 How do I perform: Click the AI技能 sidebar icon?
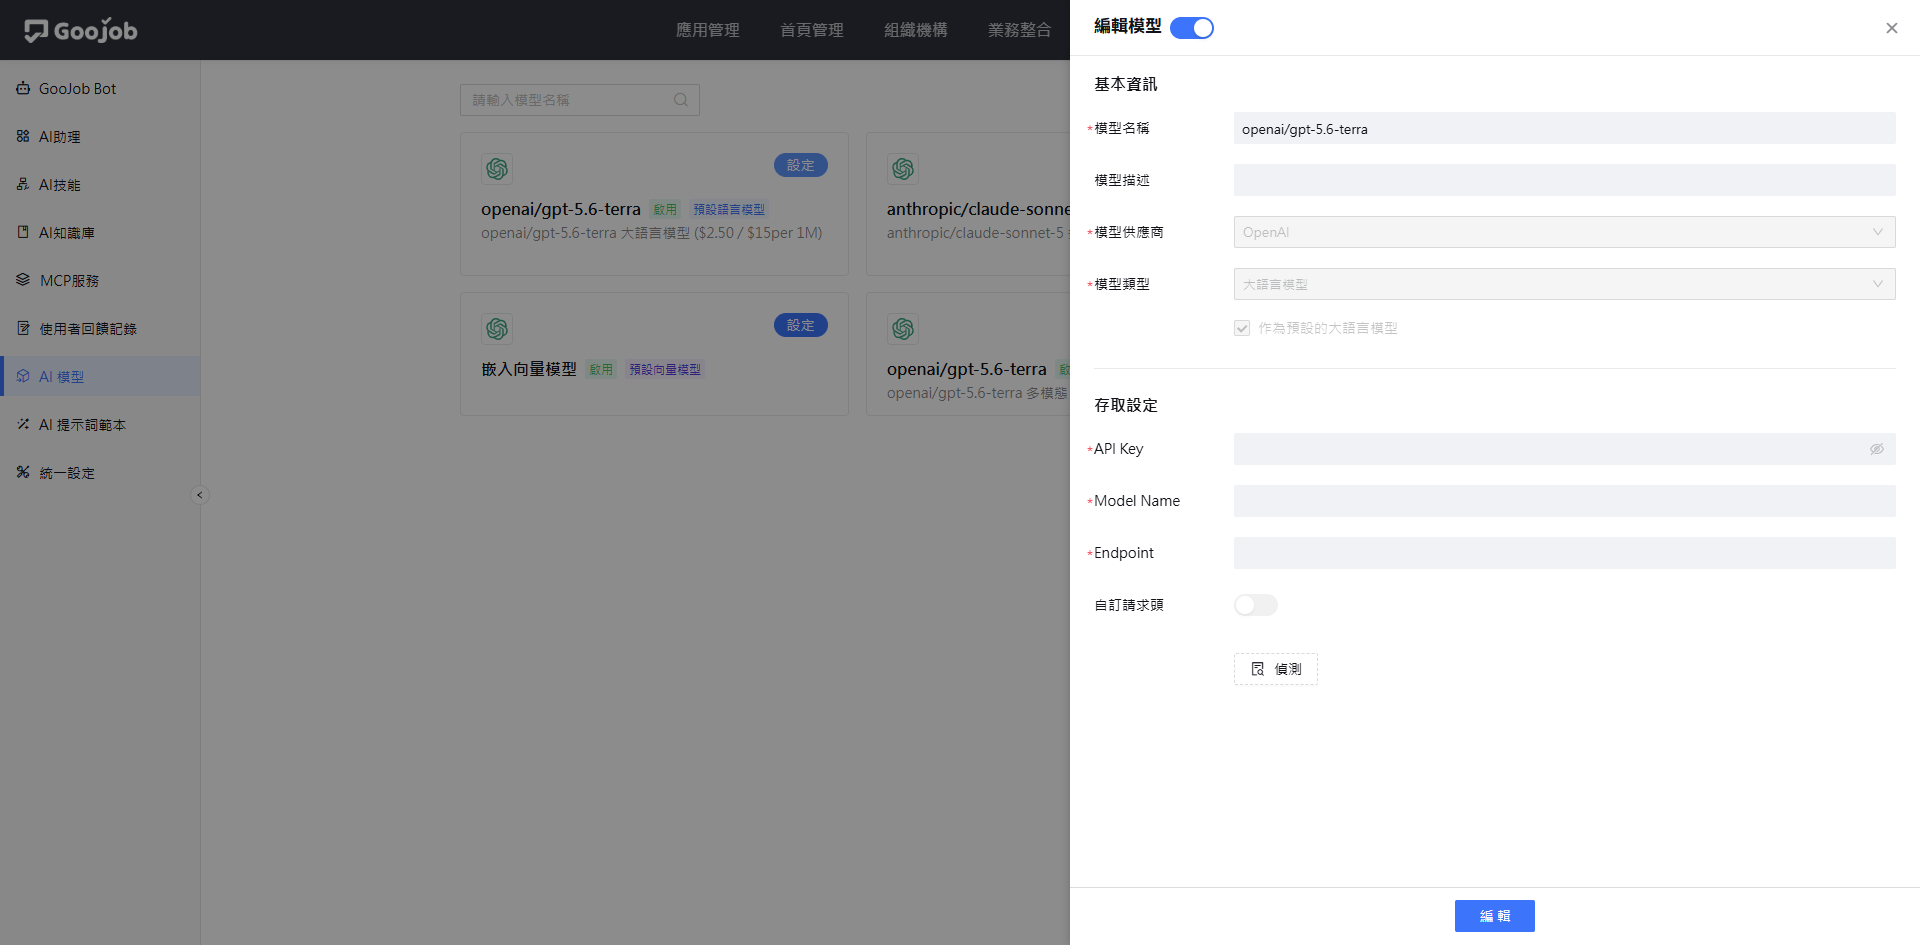pos(23,184)
